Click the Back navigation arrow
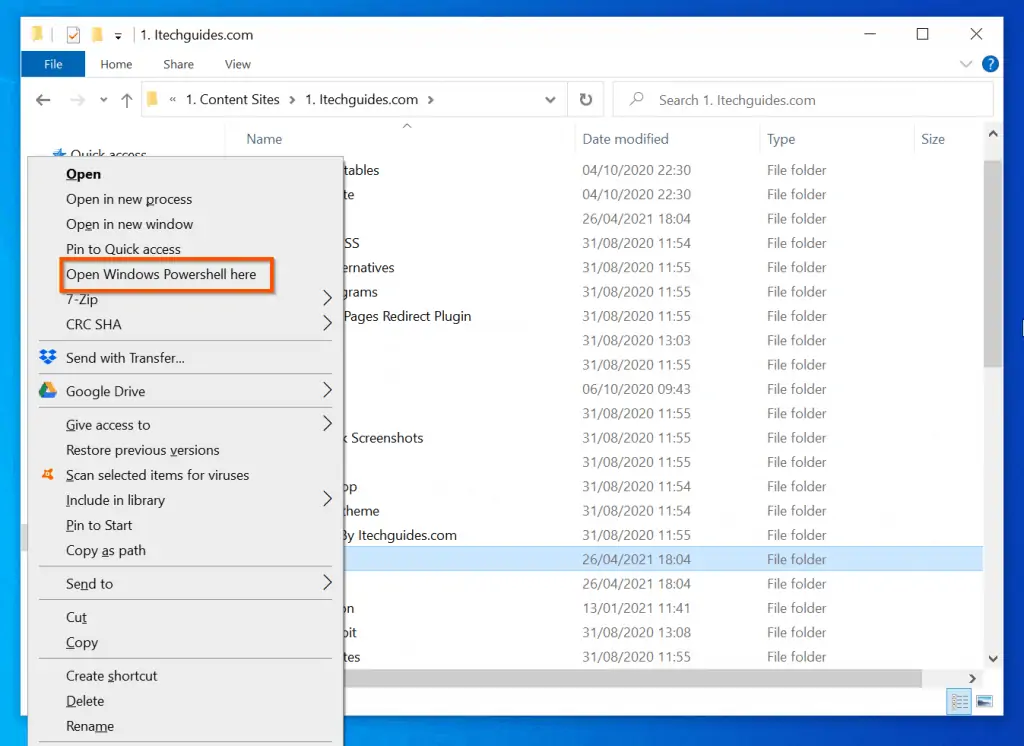This screenshot has width=1024, height=746. tap(43, 100)
